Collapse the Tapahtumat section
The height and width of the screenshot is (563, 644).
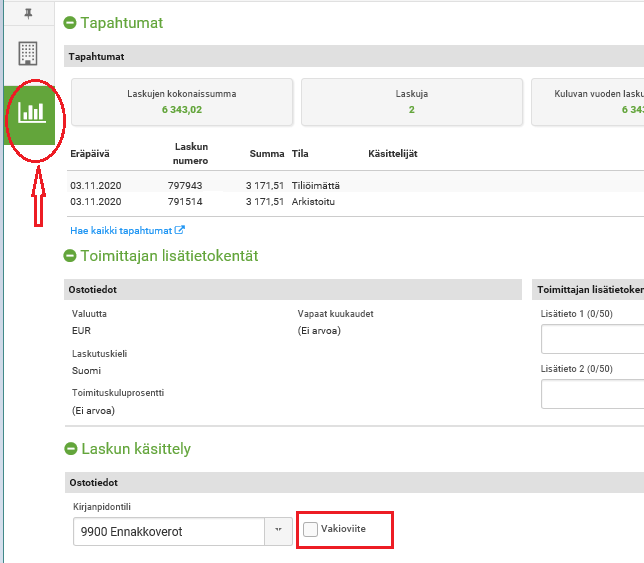(x=70, y=23)
